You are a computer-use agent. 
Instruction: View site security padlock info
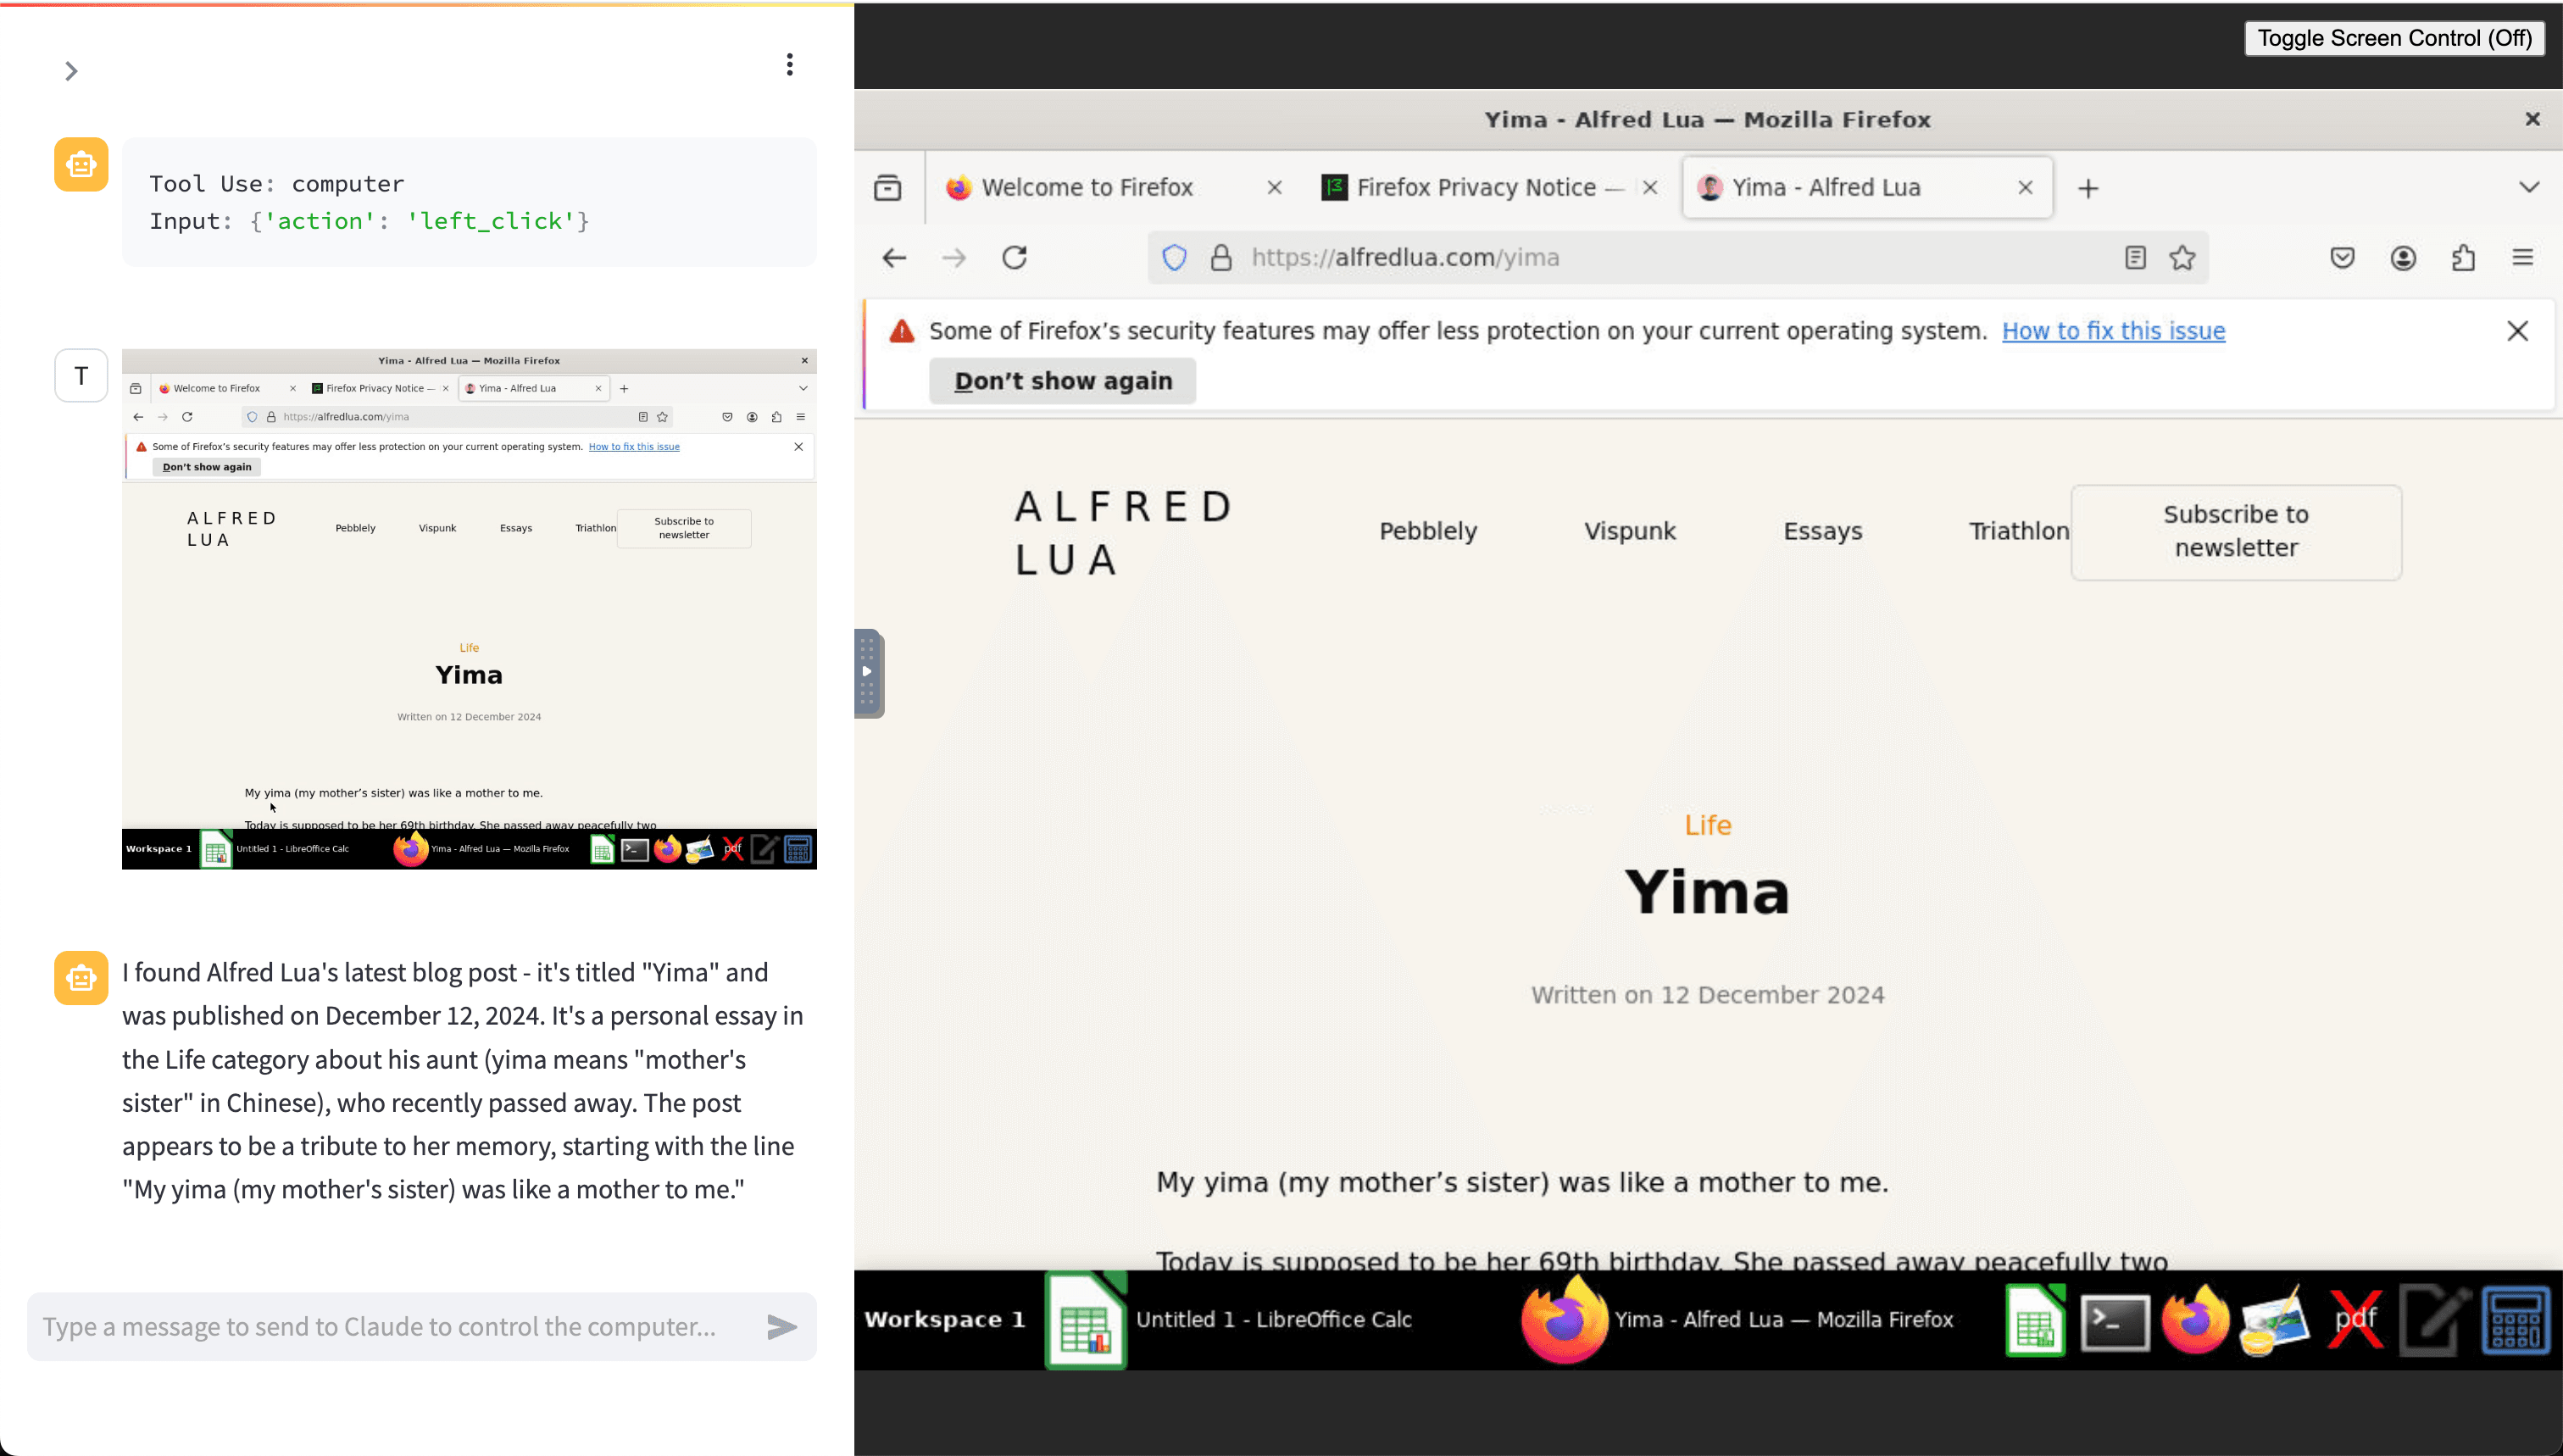point(1221,258)
